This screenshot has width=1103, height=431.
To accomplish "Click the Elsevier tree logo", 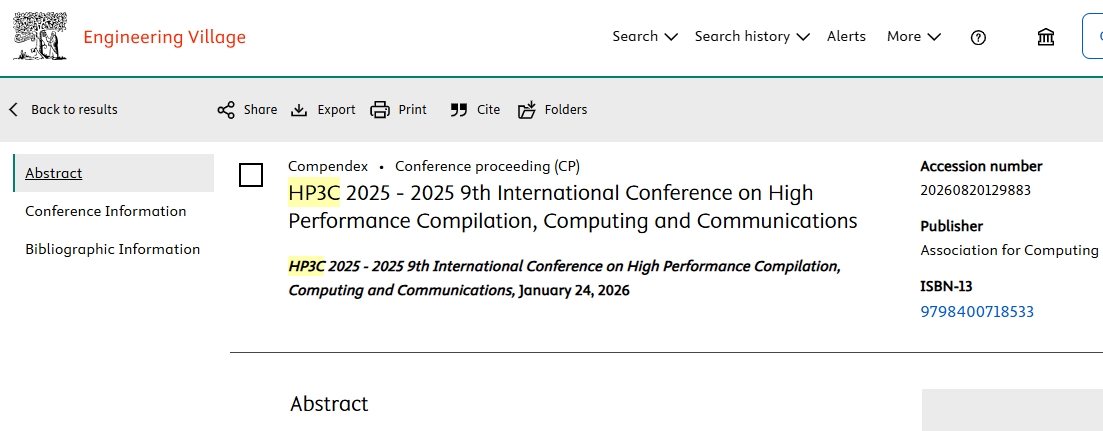I will (40, 37).
